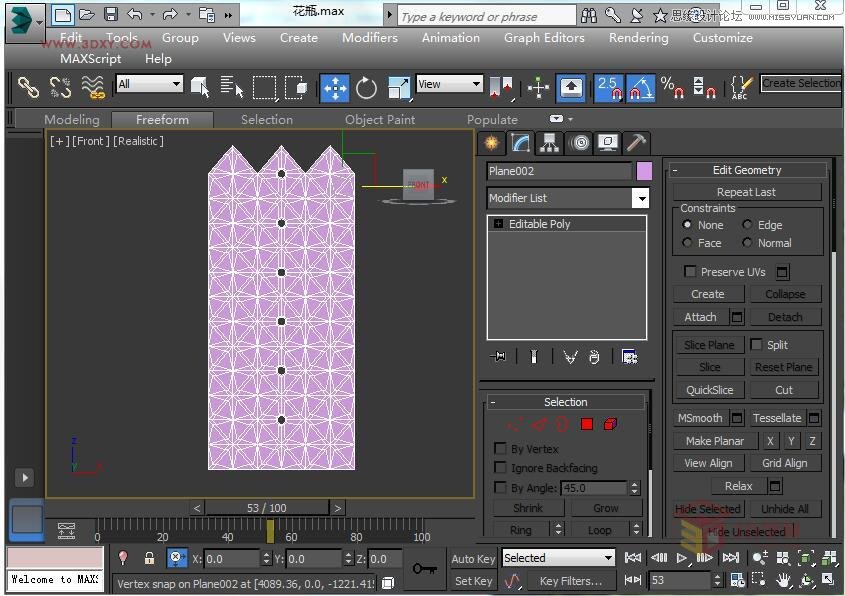
Task: Click the Attach button
Action: 700,317
